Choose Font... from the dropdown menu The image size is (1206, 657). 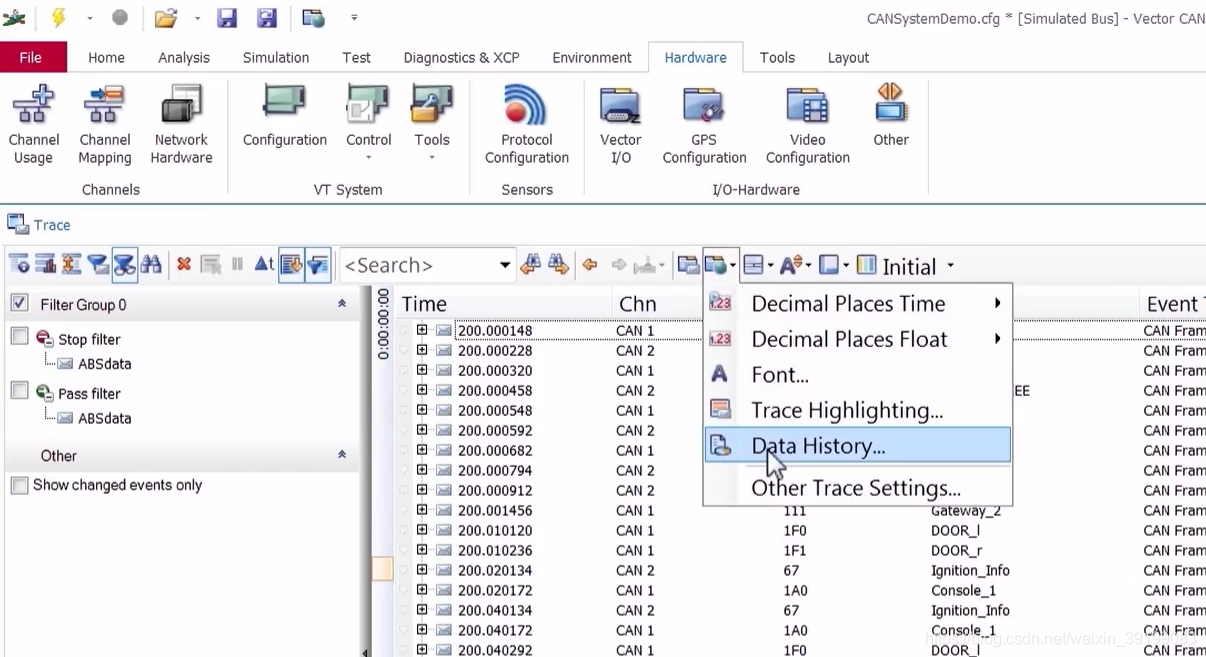pos(858,375)
